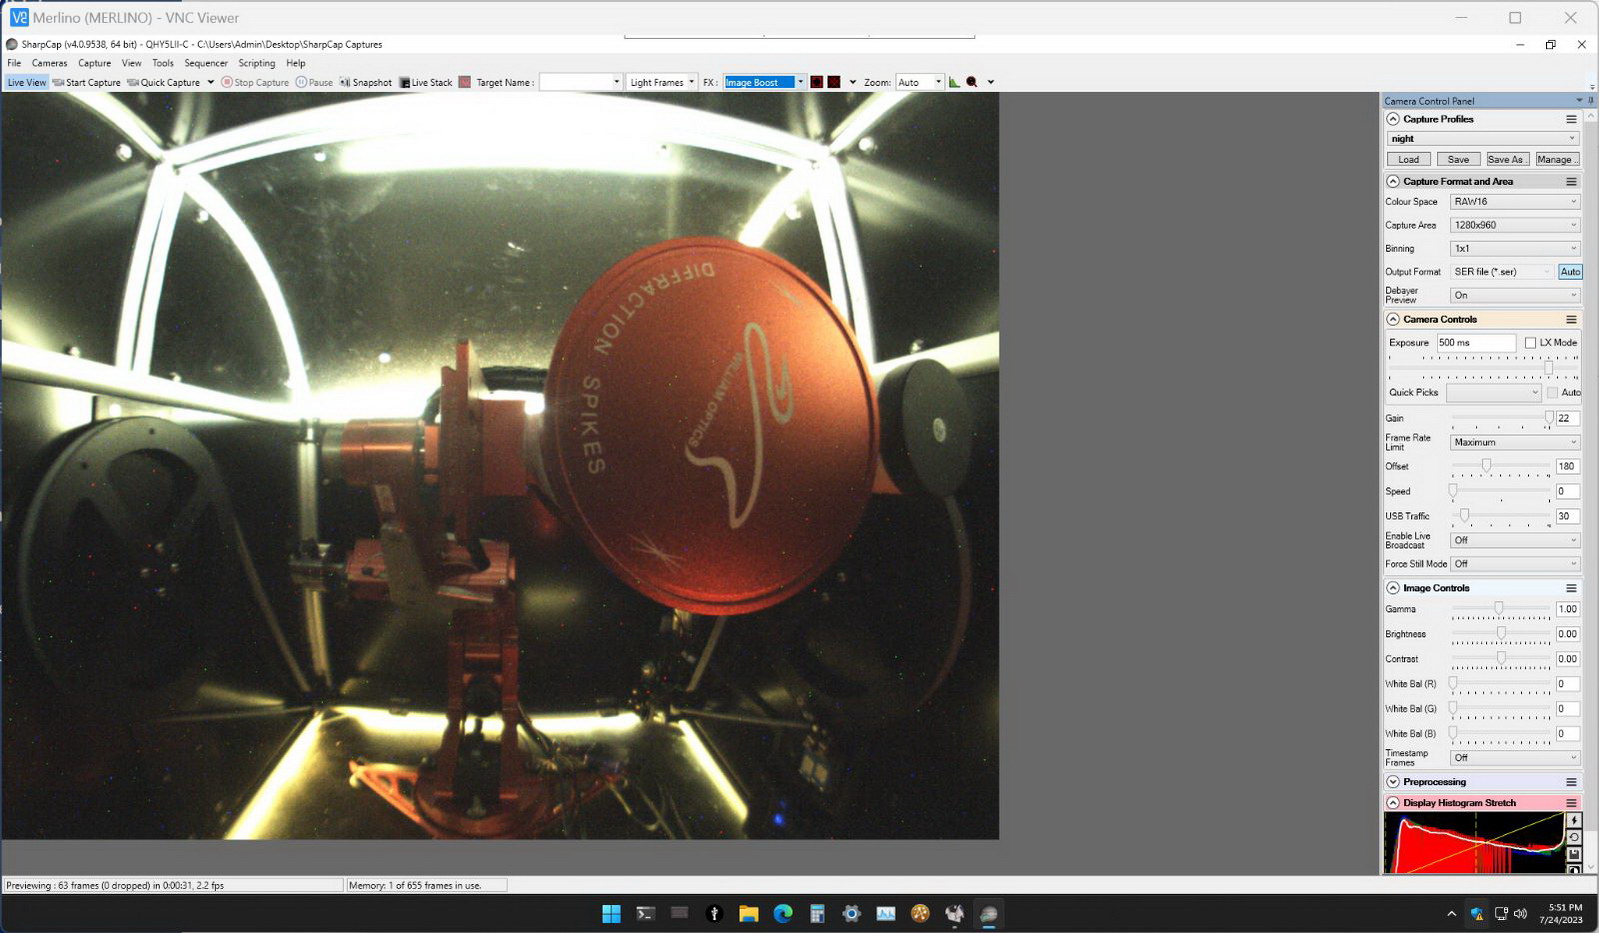Click the second dark-red FX selection icon
Viewport: 1599px width, 933px height.
point(834,82)
